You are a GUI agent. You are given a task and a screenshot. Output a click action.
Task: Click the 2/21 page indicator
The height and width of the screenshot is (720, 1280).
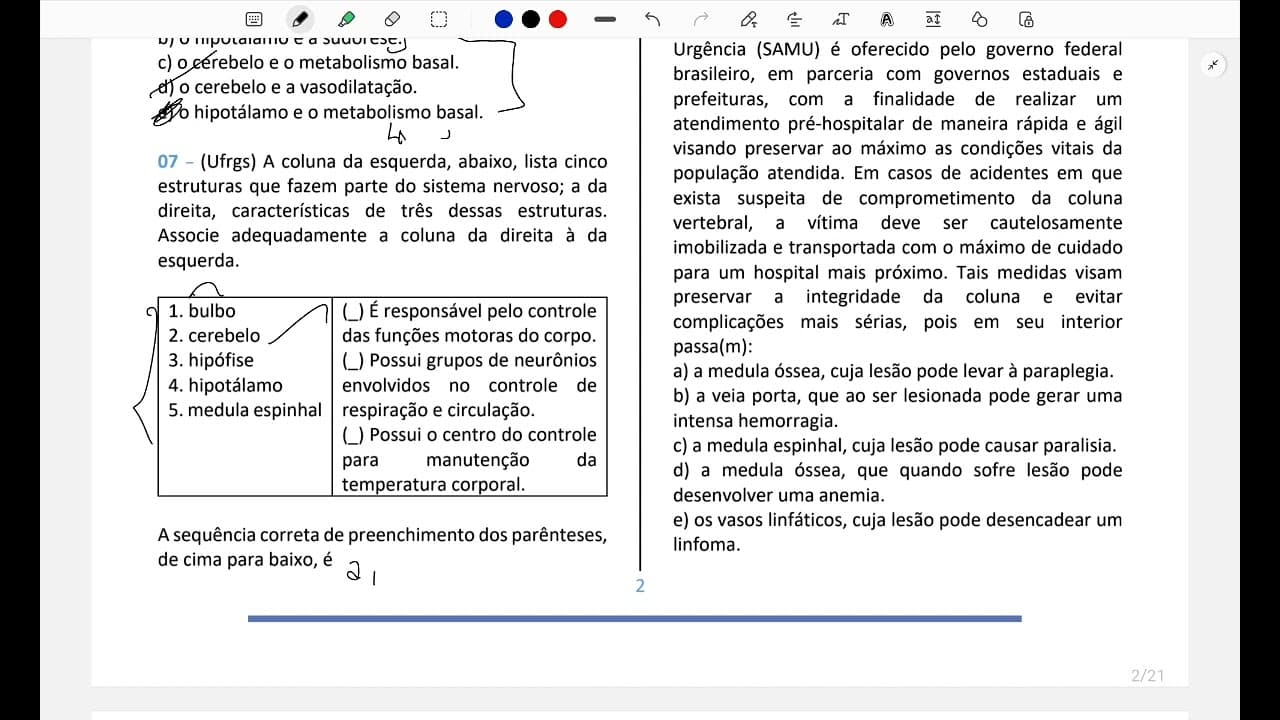click(1147, 676)
